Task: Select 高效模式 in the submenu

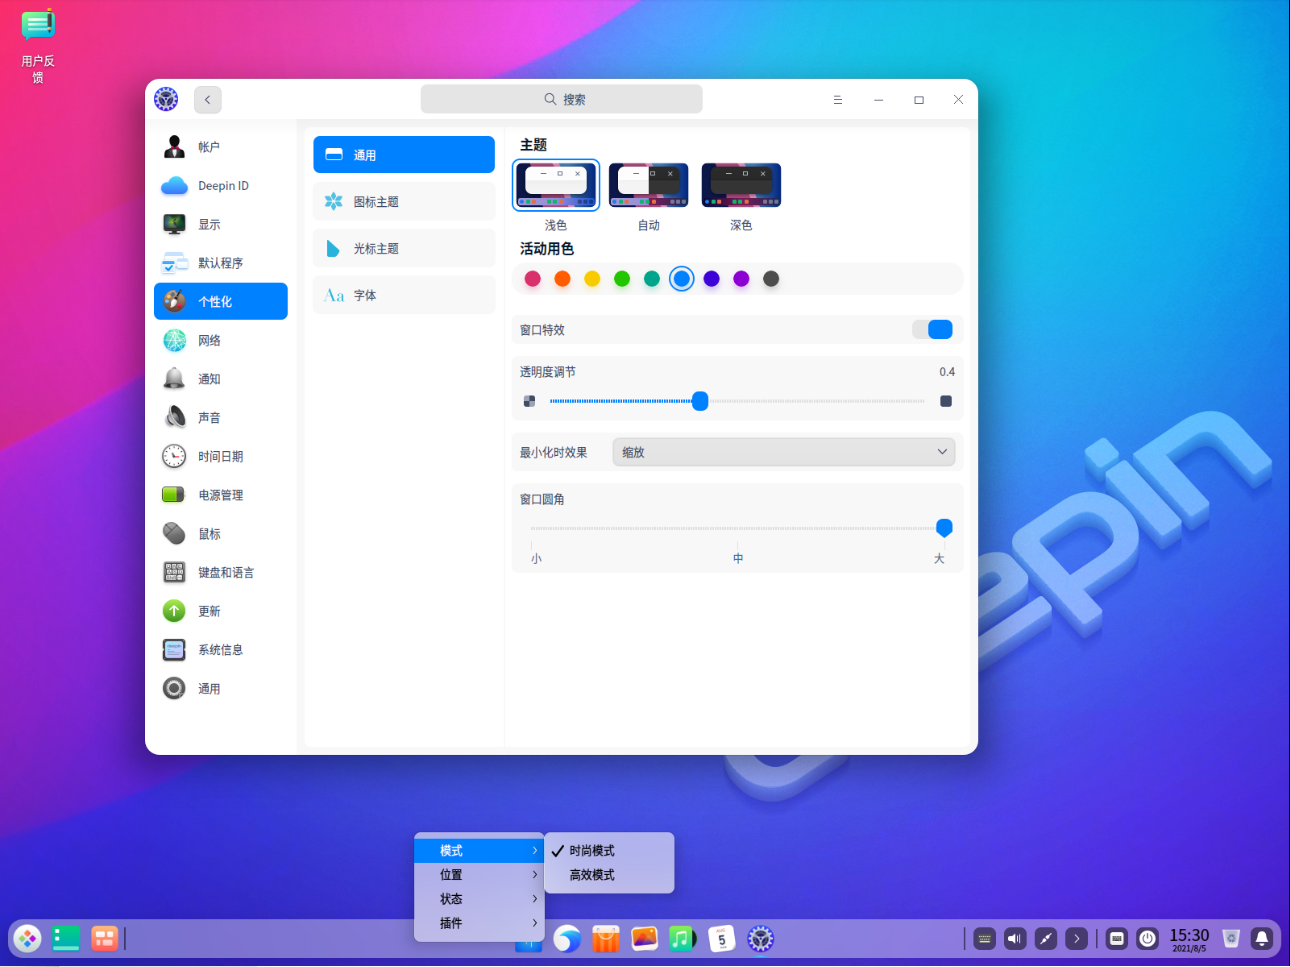Action: click(x=592, y=875)
